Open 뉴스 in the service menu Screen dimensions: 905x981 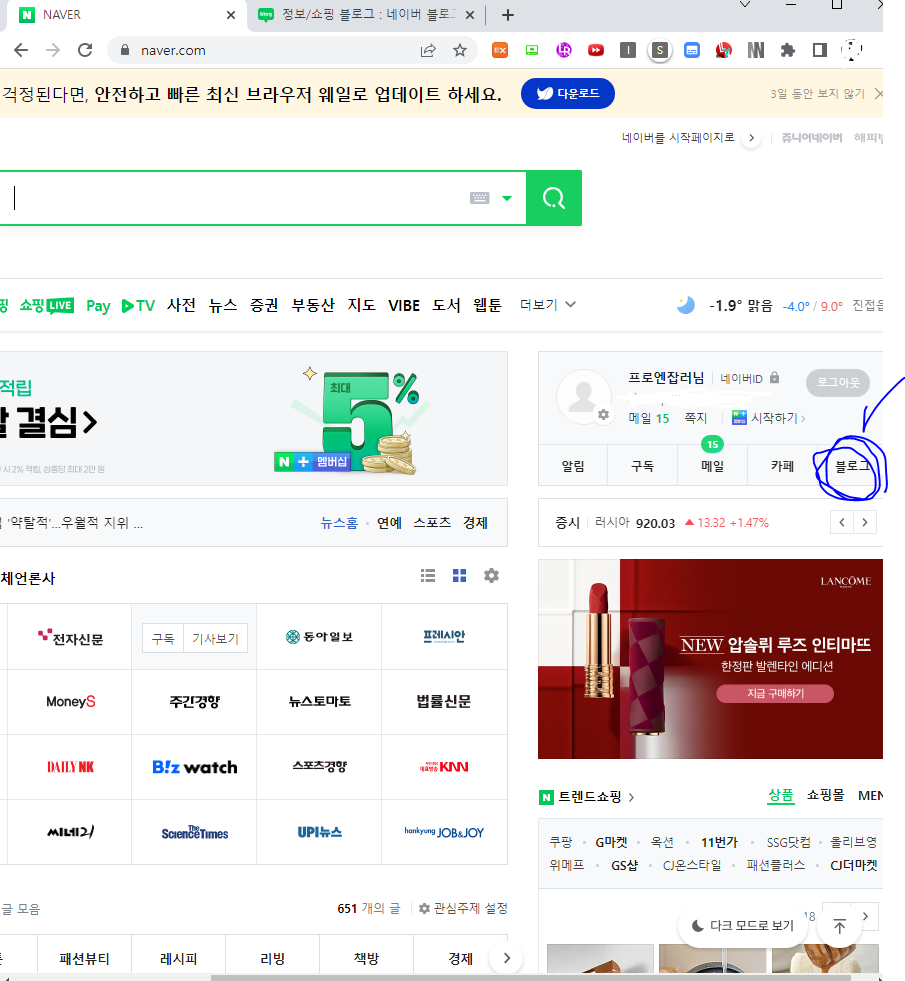[223, 305]
